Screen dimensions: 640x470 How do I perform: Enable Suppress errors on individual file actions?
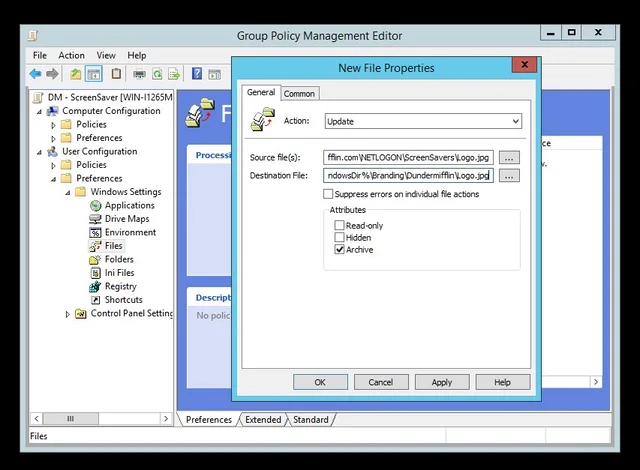click(x=328, y=194)
